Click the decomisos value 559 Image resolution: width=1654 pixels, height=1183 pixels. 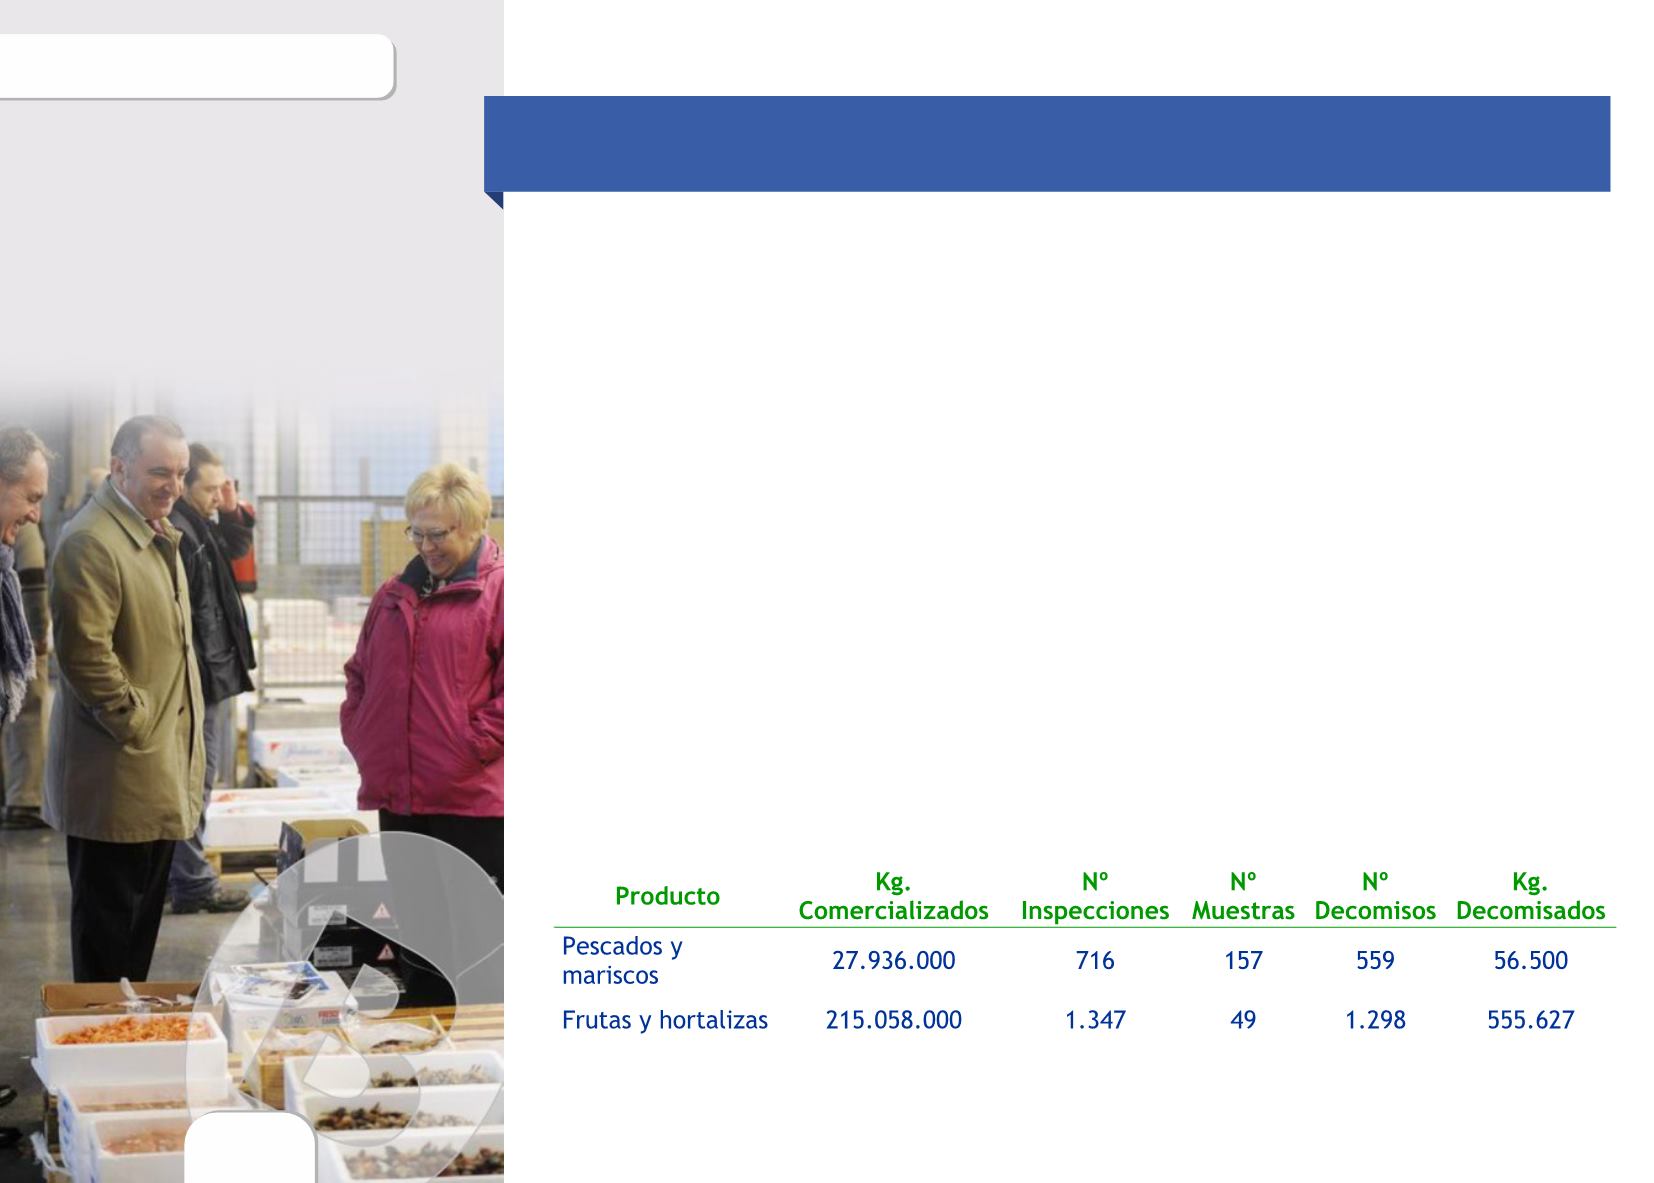point(1375,960)
